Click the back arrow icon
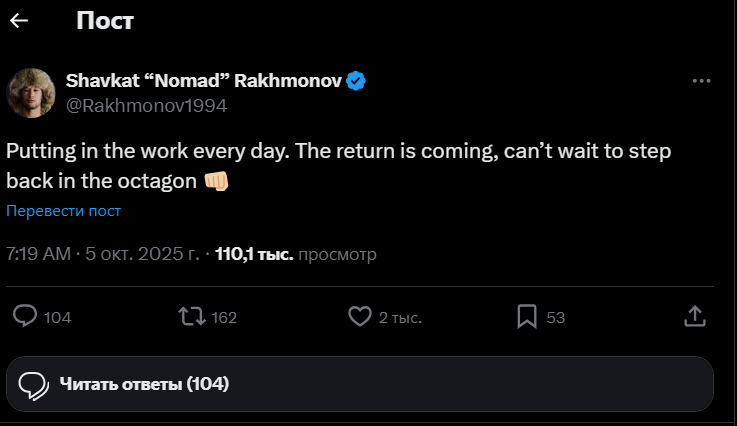The height and width of the screenshot is (426, 737). tap(19, 20)
